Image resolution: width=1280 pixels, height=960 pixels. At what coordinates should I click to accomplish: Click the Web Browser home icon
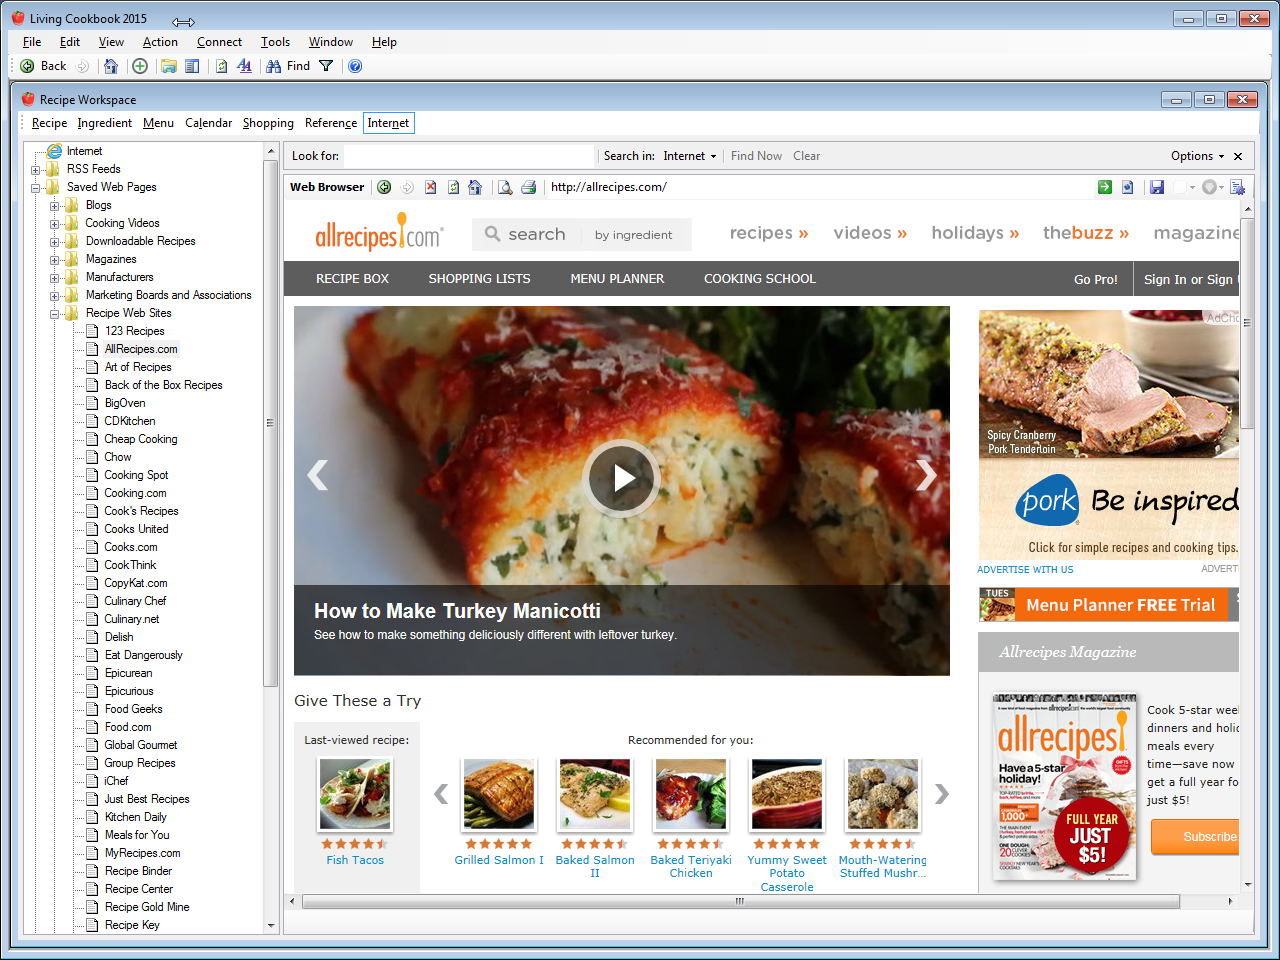[x=475, y=187]
